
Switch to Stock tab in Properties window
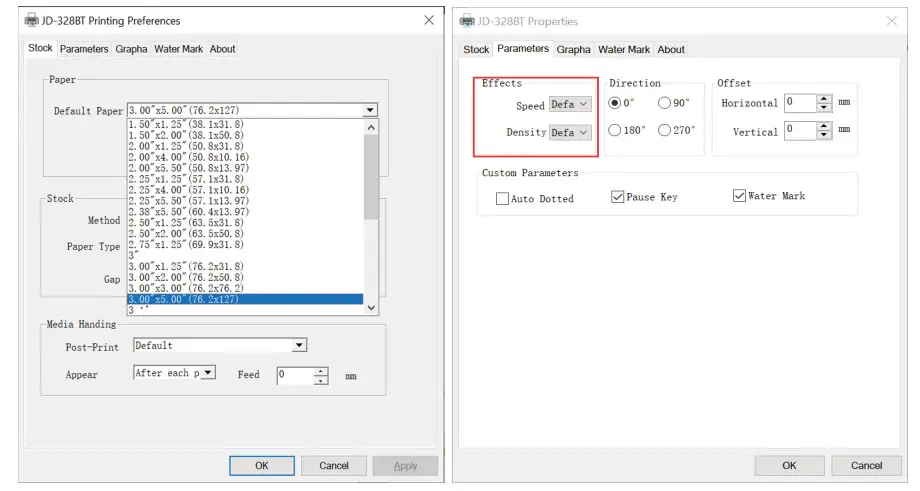pyautogui.click(x=476, y=50)
